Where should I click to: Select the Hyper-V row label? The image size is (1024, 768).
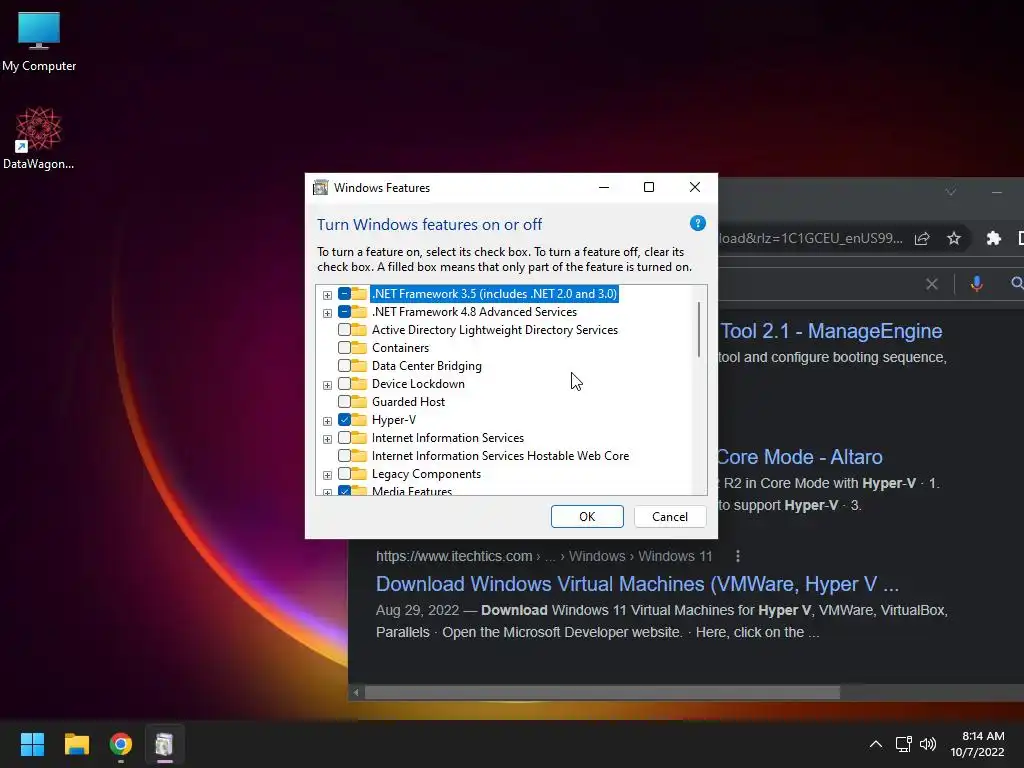(x=394, y=419)
